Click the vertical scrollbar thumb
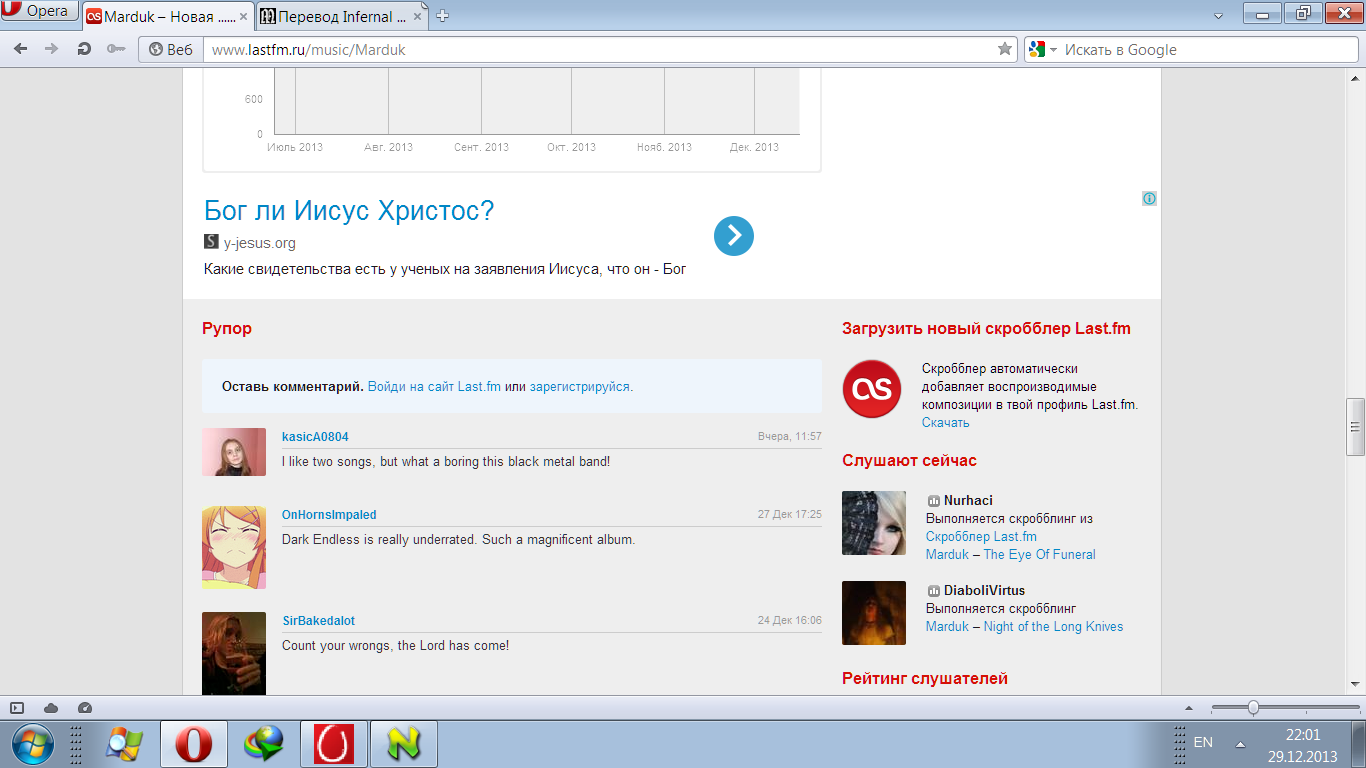This screenshot has width=1366, height=768. [1355, 427]
